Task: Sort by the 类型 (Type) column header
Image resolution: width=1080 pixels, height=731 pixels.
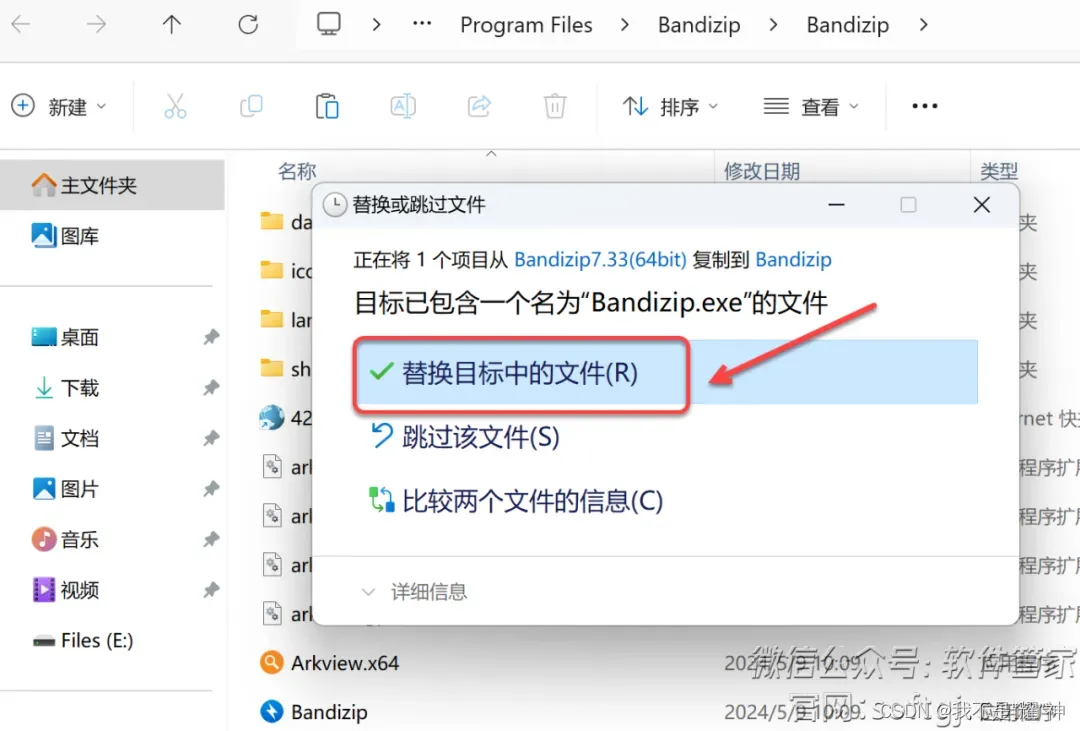Action: pyautogui.click(x=999, y=171)
